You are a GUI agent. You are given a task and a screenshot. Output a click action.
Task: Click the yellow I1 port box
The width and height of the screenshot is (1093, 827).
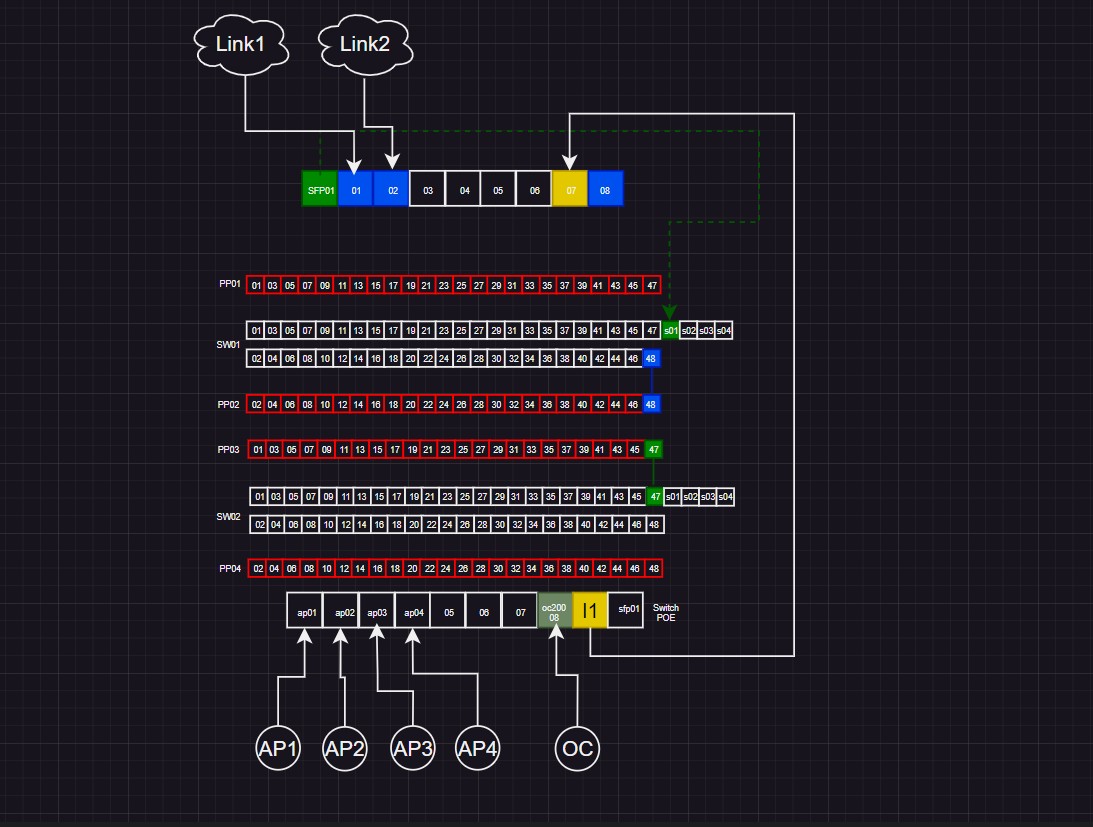pos(590,611)
